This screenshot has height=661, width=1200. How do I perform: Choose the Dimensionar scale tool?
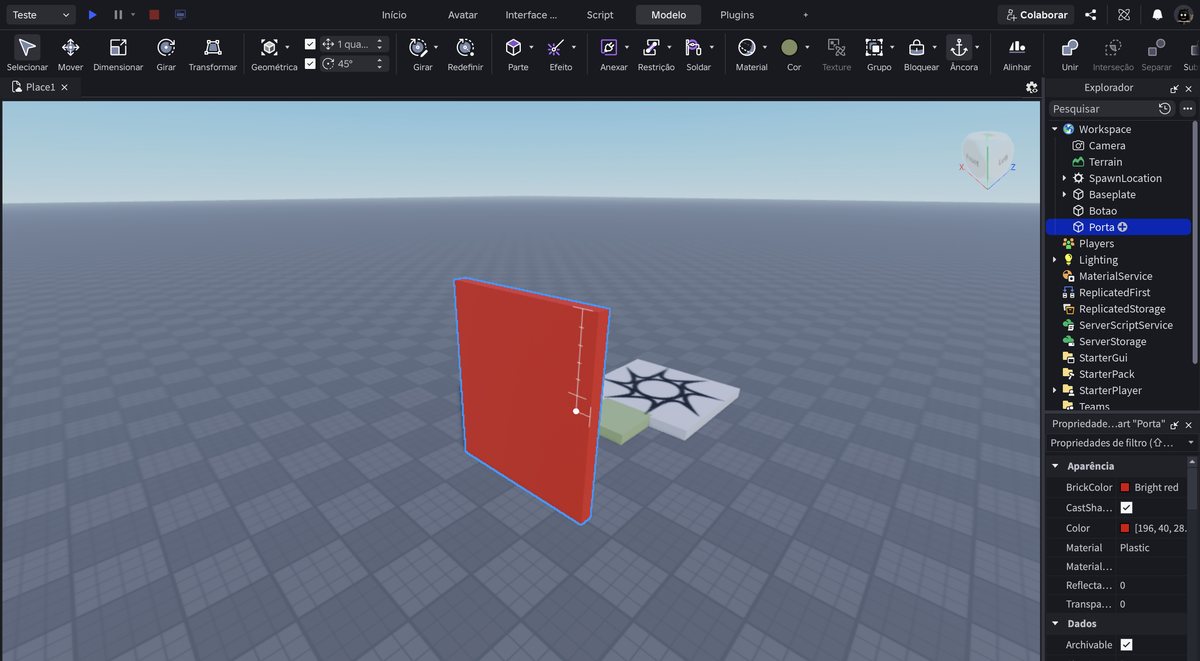118,47
